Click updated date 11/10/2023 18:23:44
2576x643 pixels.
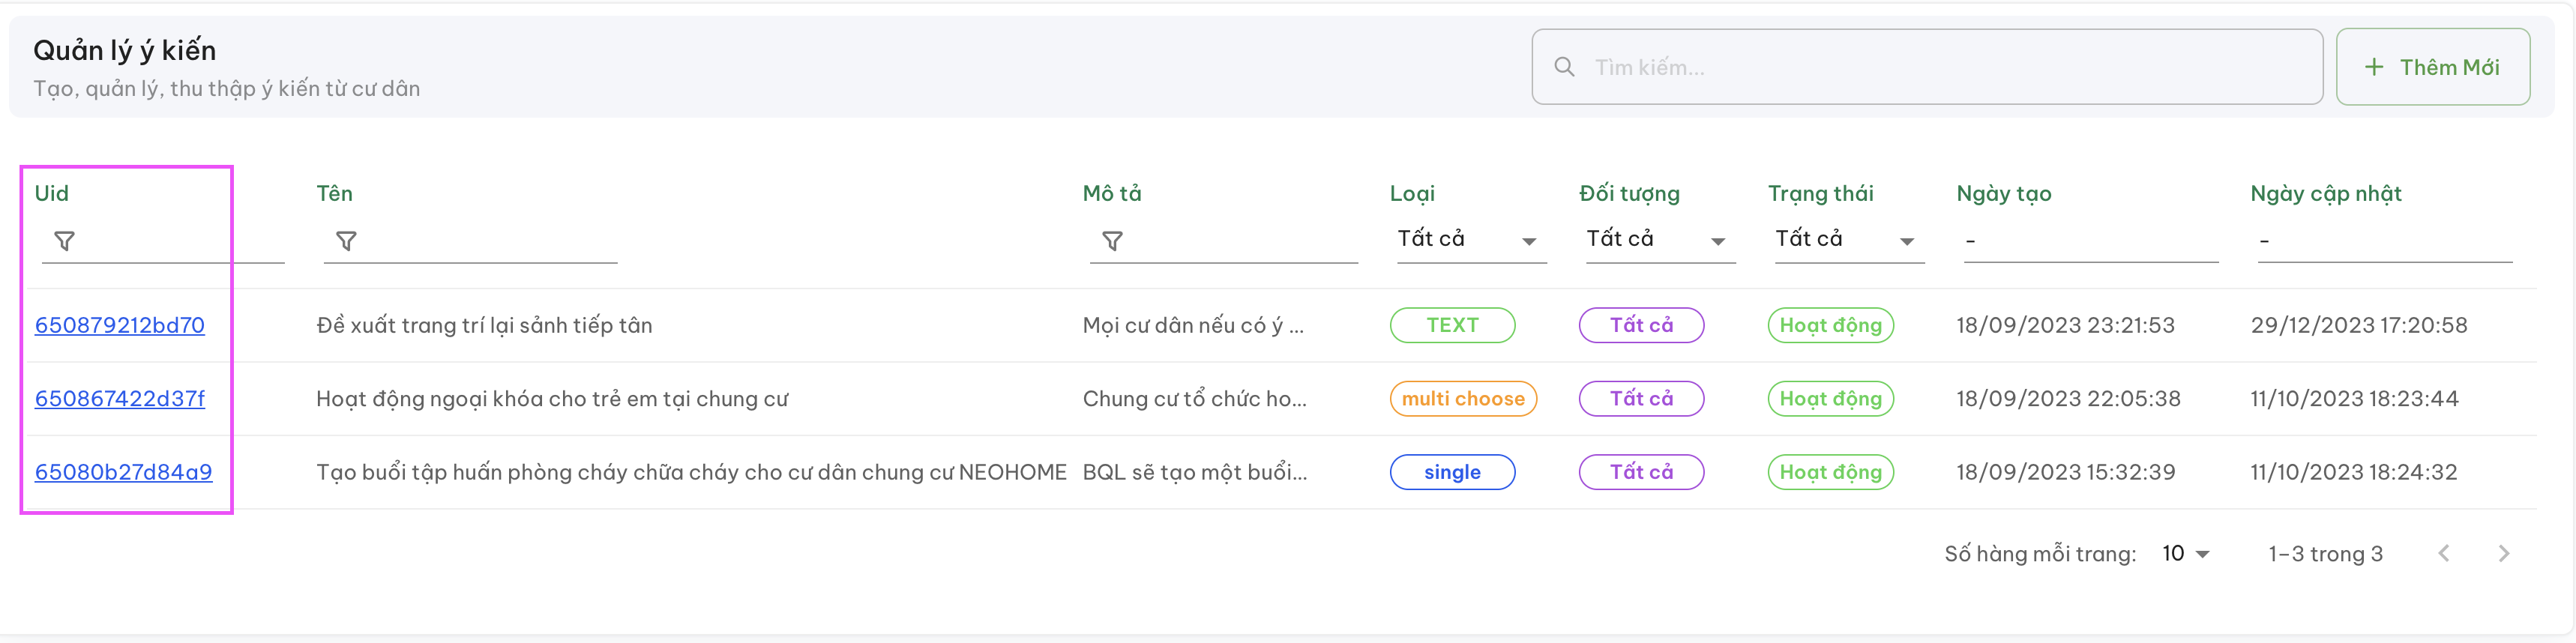click(2354, 398)
